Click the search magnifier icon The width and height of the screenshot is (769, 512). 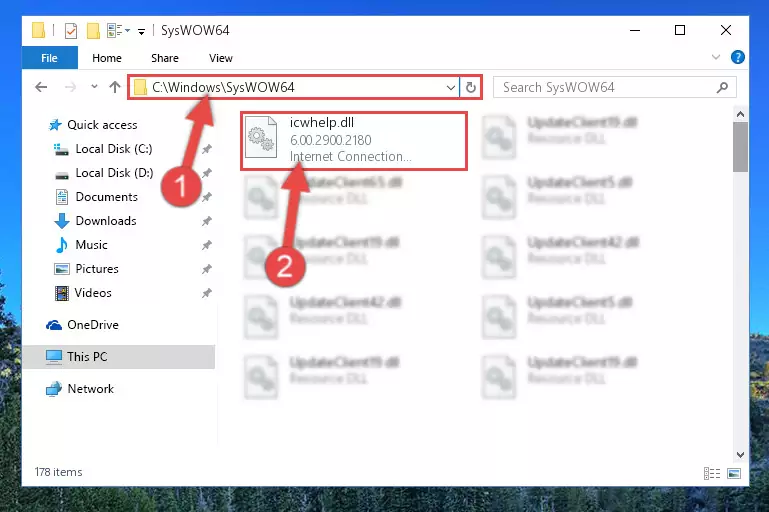[722, 88]
